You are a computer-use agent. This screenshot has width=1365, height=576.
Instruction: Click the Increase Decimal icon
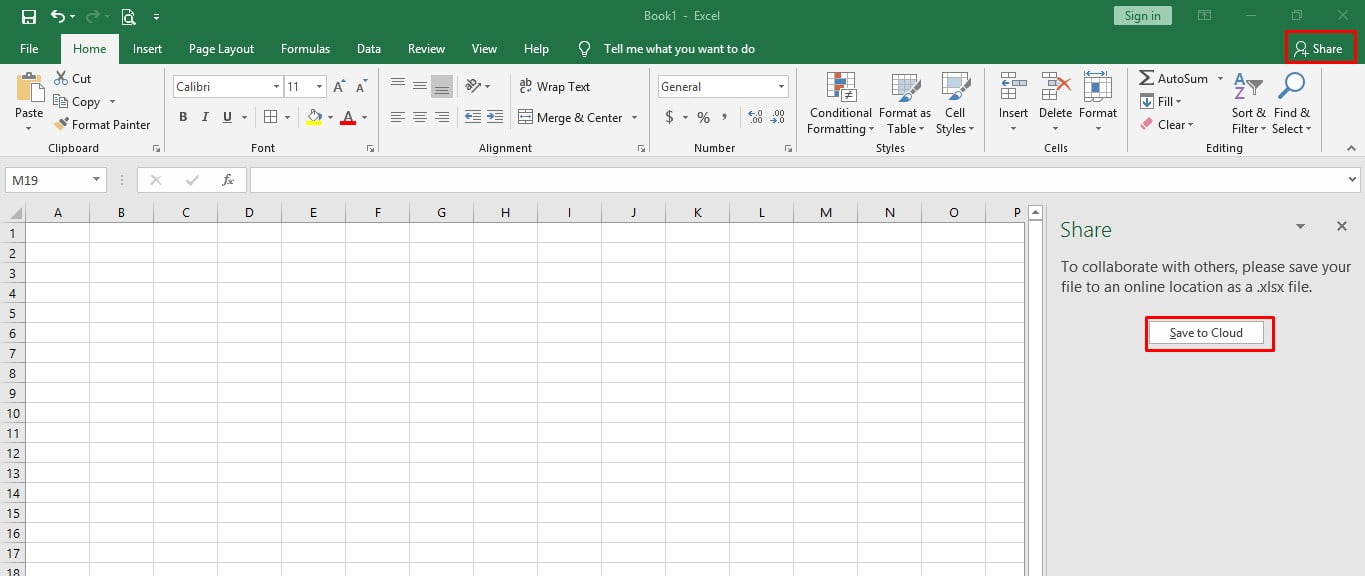point(755,117)
